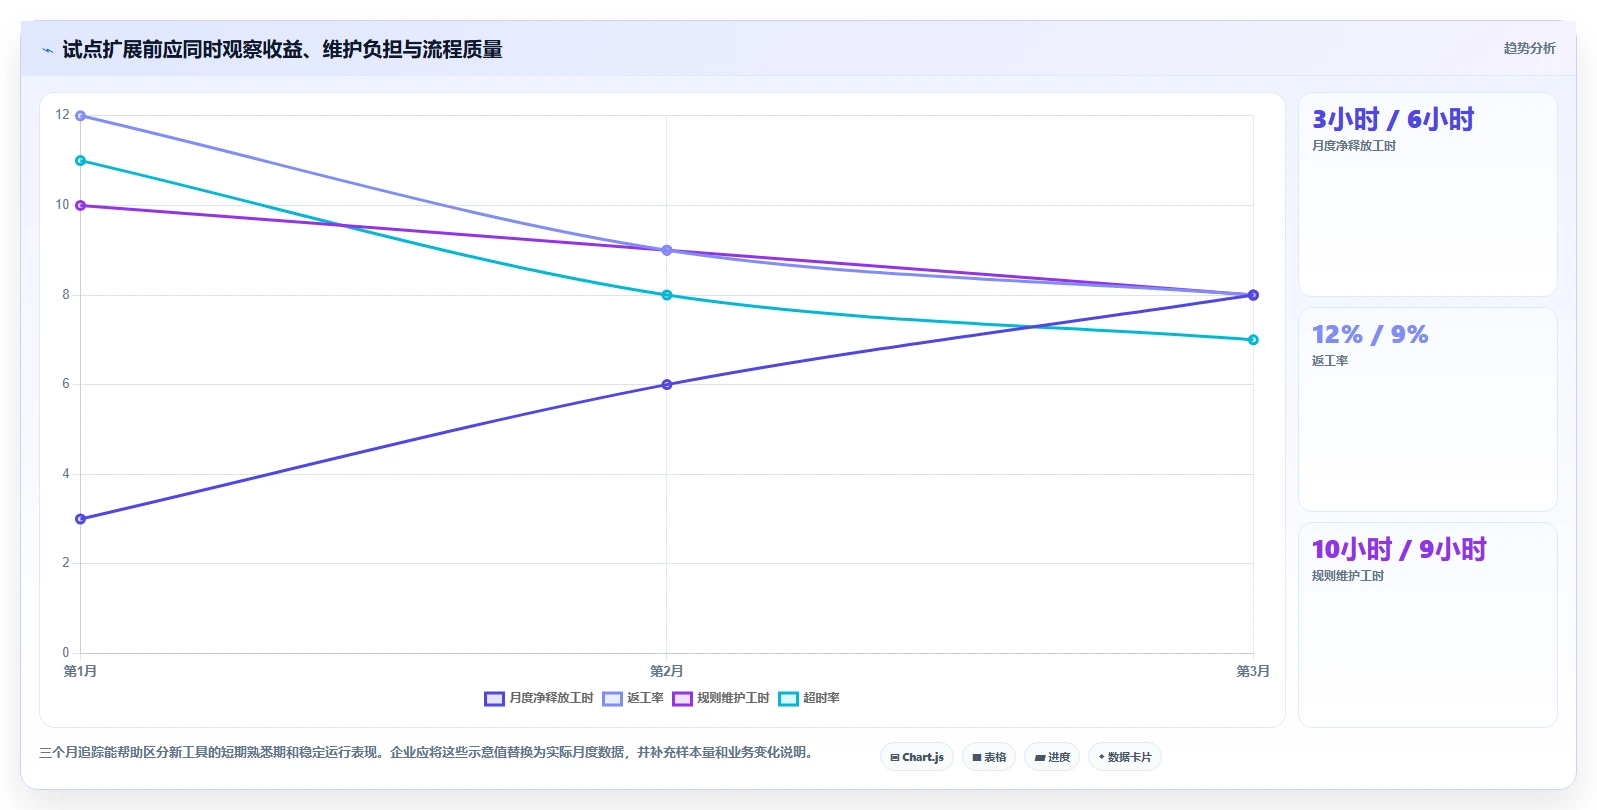Viewport: 1597px width, 810px height.
Task: Click the 进度 tag pill
Action: (x=1052, y=757)
